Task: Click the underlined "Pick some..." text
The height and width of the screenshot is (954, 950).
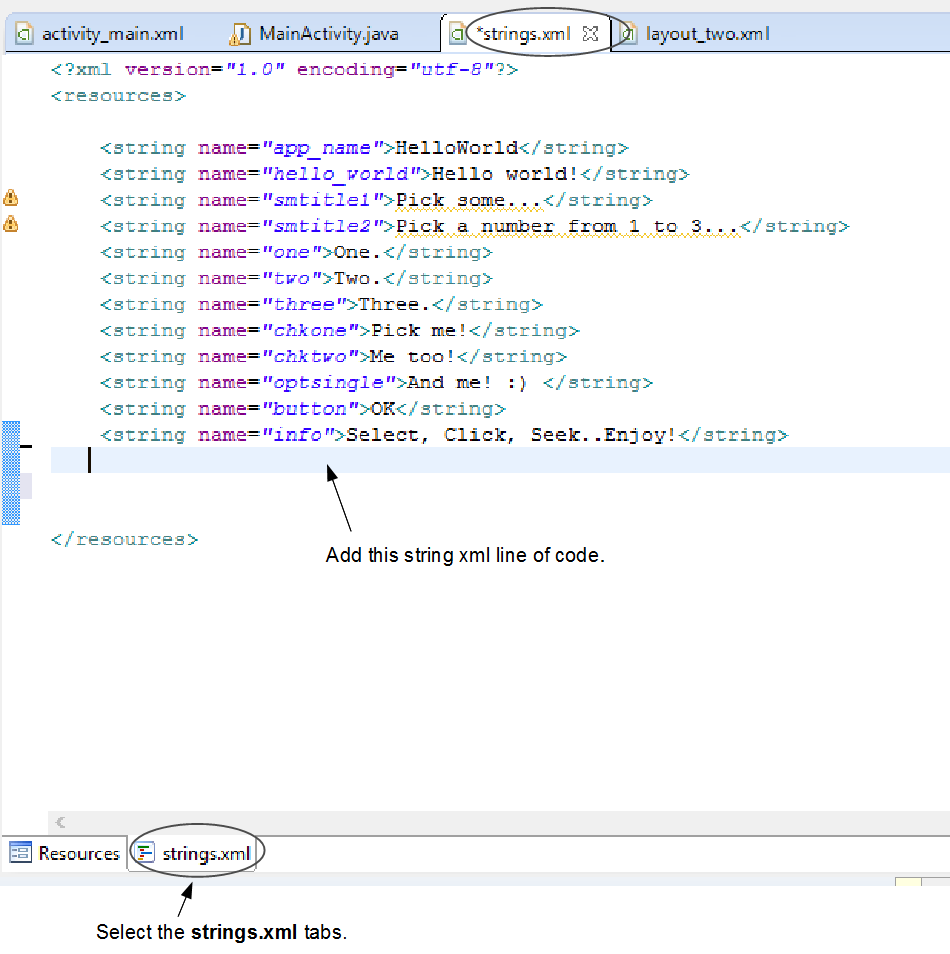Action: pyautogui.click(x=469, y=200)
